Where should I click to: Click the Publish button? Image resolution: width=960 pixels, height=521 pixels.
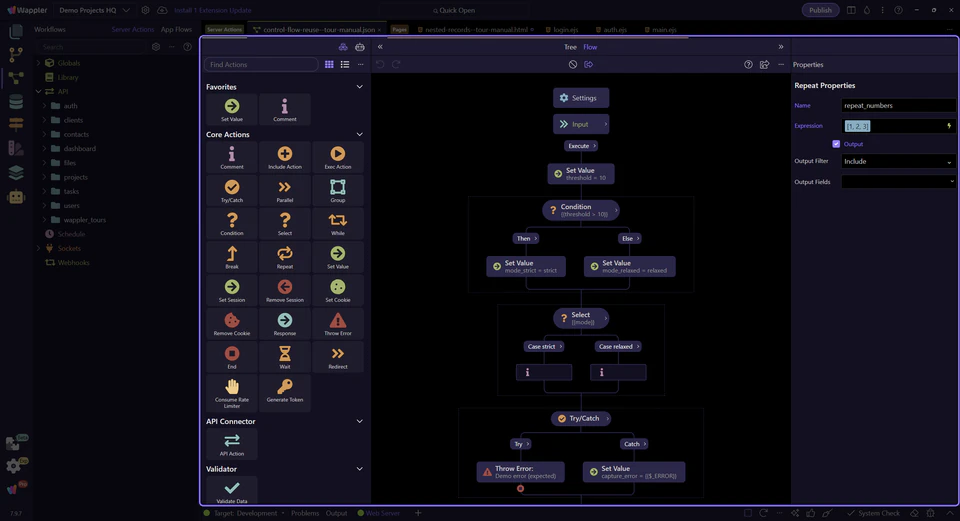[820, 10]
